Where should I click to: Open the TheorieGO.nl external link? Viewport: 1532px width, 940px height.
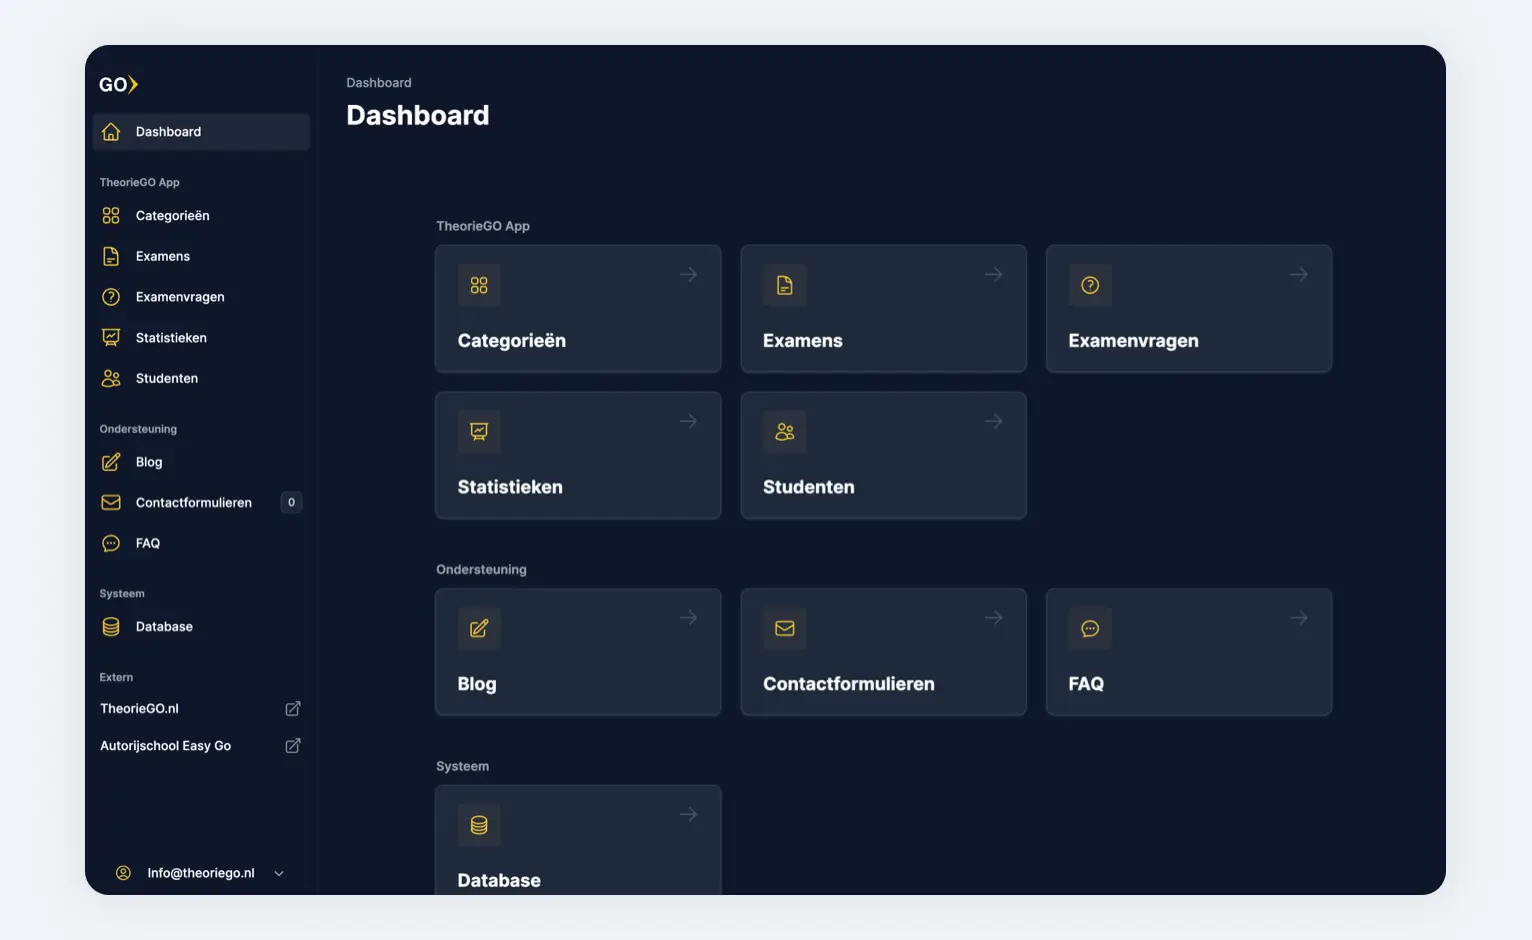pyautogui.click(x=139, y=708)
